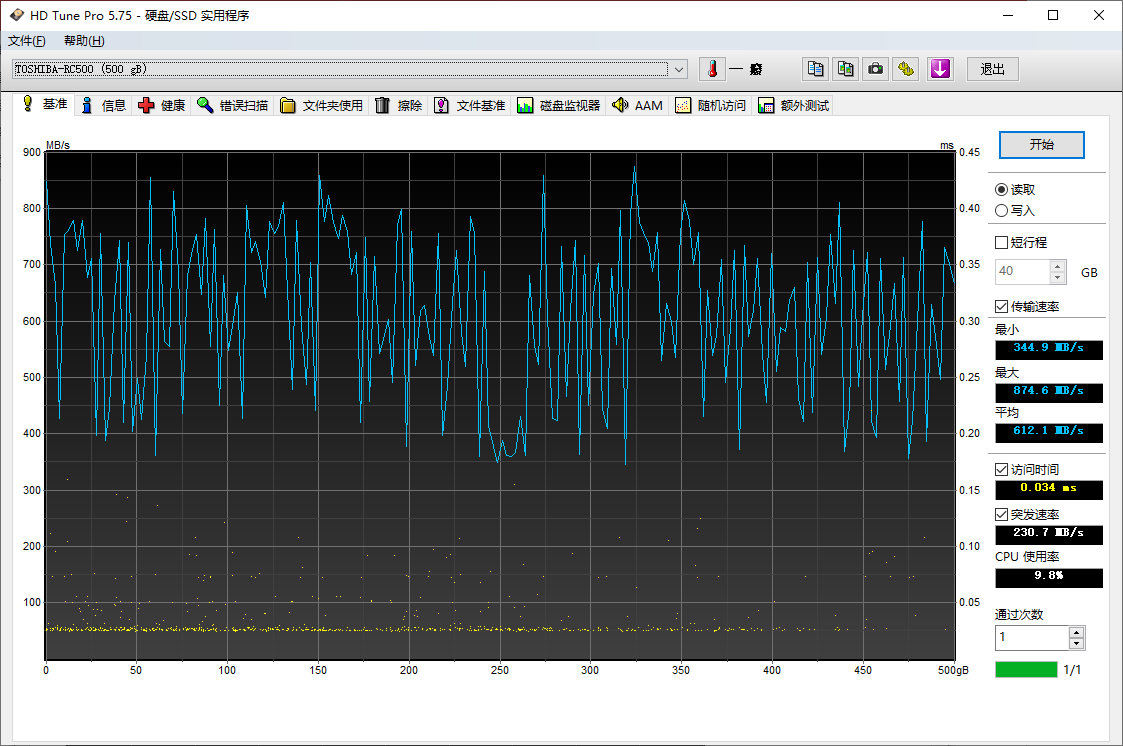
Task: Open the 健康 health tab
Action: click(162, 105)
